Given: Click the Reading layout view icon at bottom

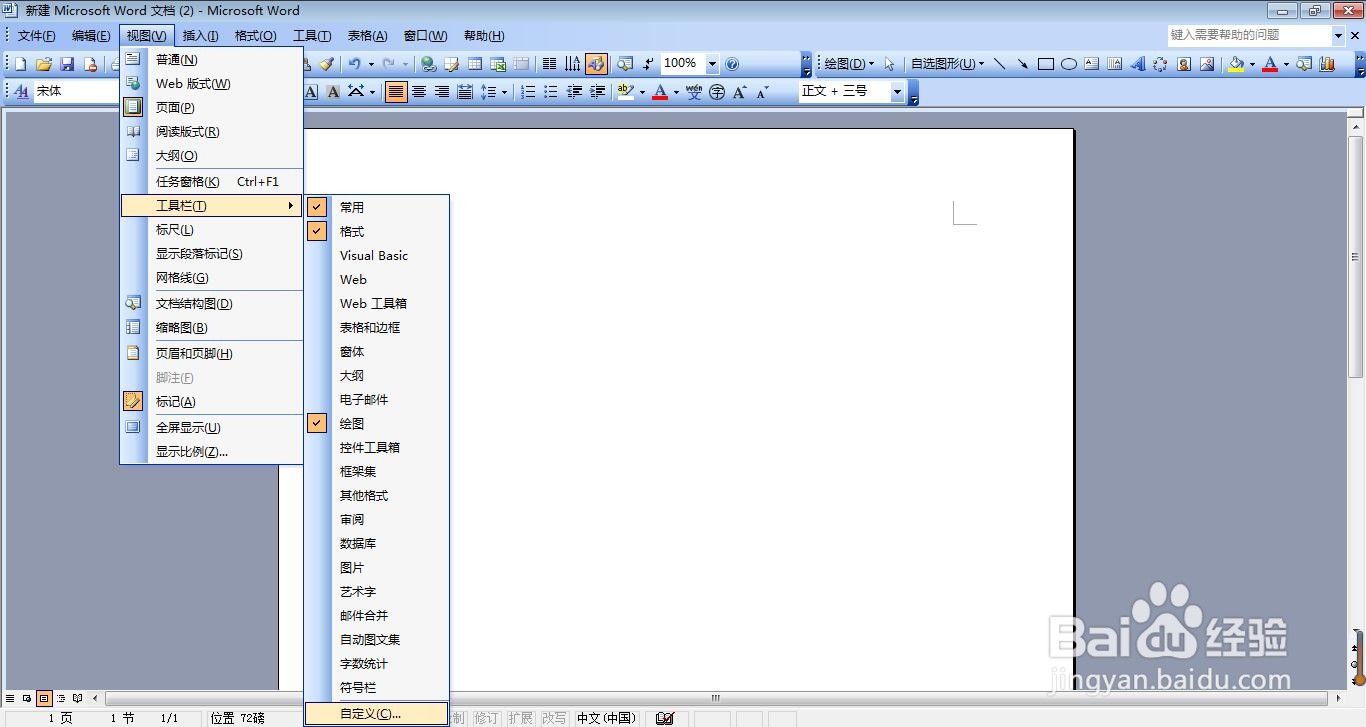Looking at the screenshot, I should pyautogui.click(x=78, y=698).
